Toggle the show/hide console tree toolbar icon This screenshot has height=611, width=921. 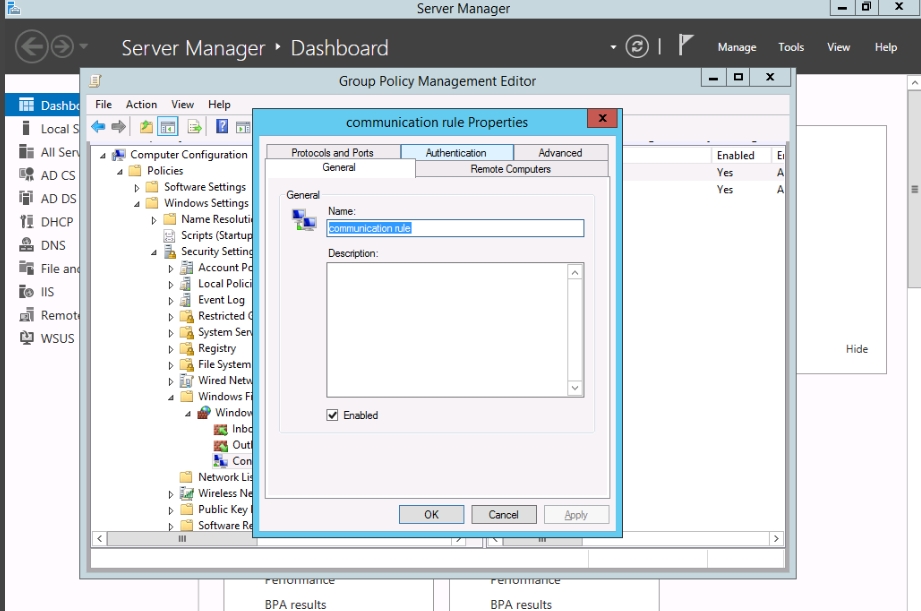tap(168, 126)
